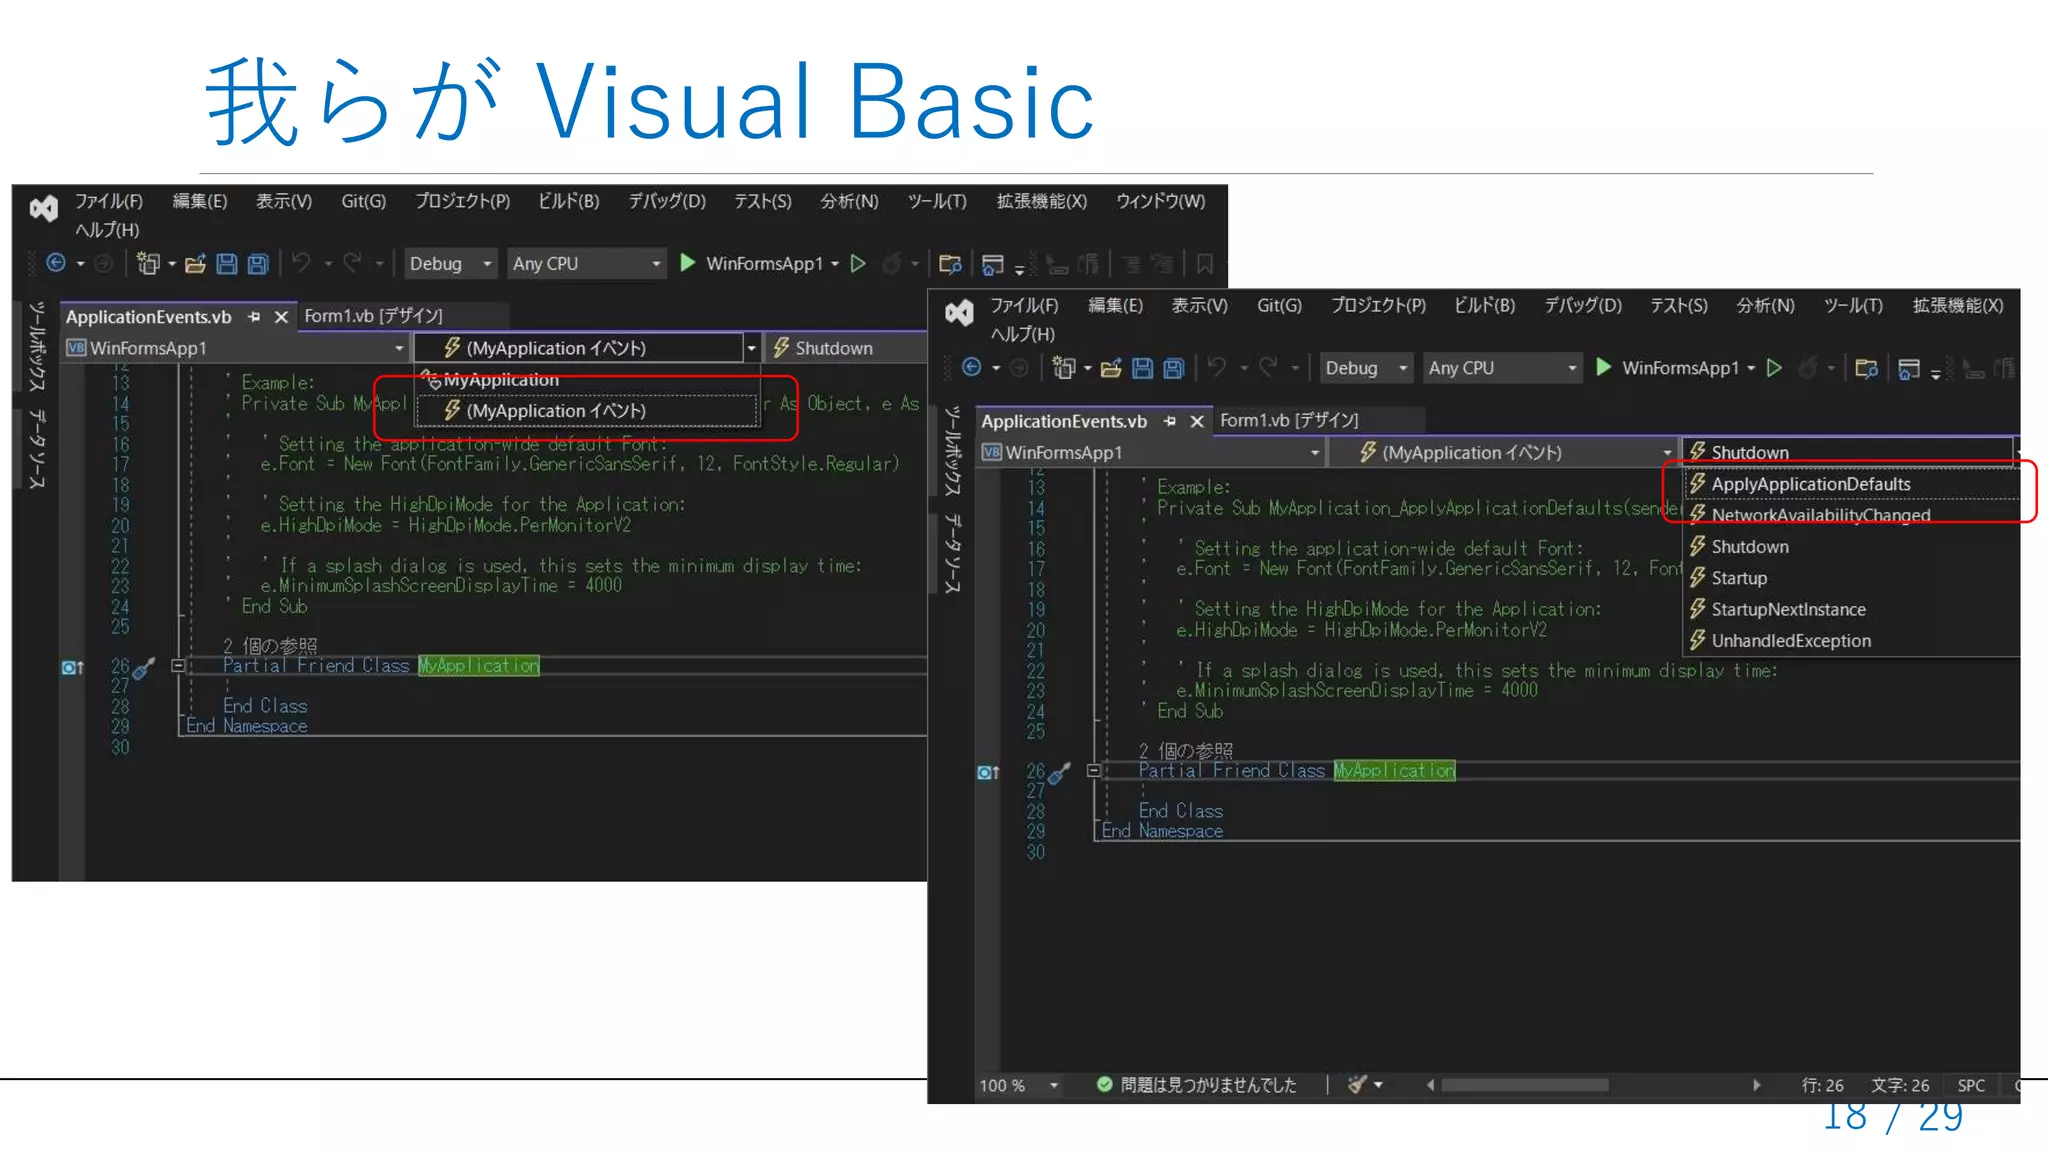Close ApplicationEvents.vb tab in right window
2048x1152 pixels.
point(1196,422)
